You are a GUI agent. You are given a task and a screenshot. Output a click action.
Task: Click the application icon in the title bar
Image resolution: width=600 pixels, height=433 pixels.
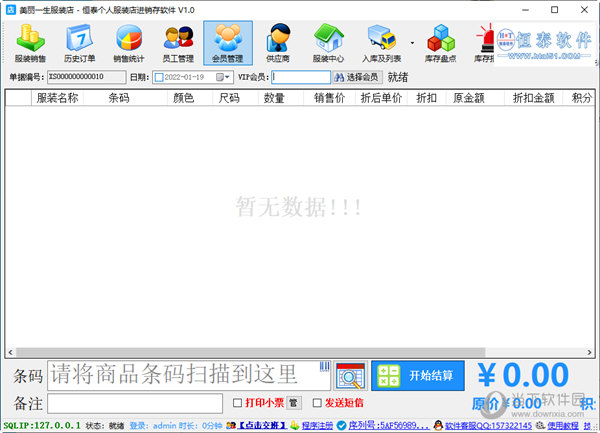pyautogui.click(x=11, y=10)
